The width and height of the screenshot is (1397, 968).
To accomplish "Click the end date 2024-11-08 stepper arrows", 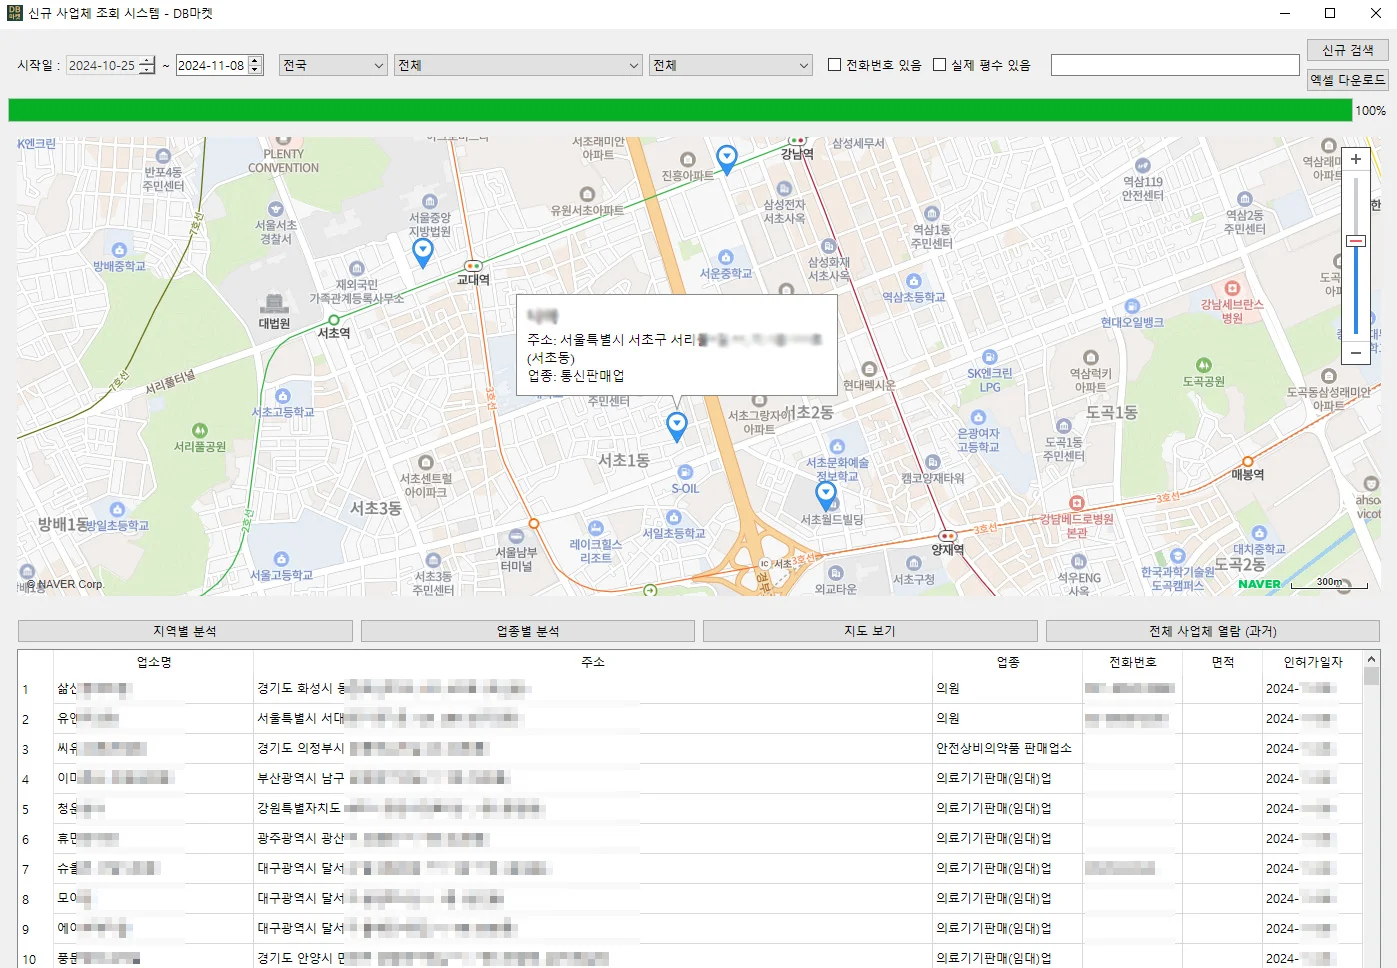I will point(255,65).
